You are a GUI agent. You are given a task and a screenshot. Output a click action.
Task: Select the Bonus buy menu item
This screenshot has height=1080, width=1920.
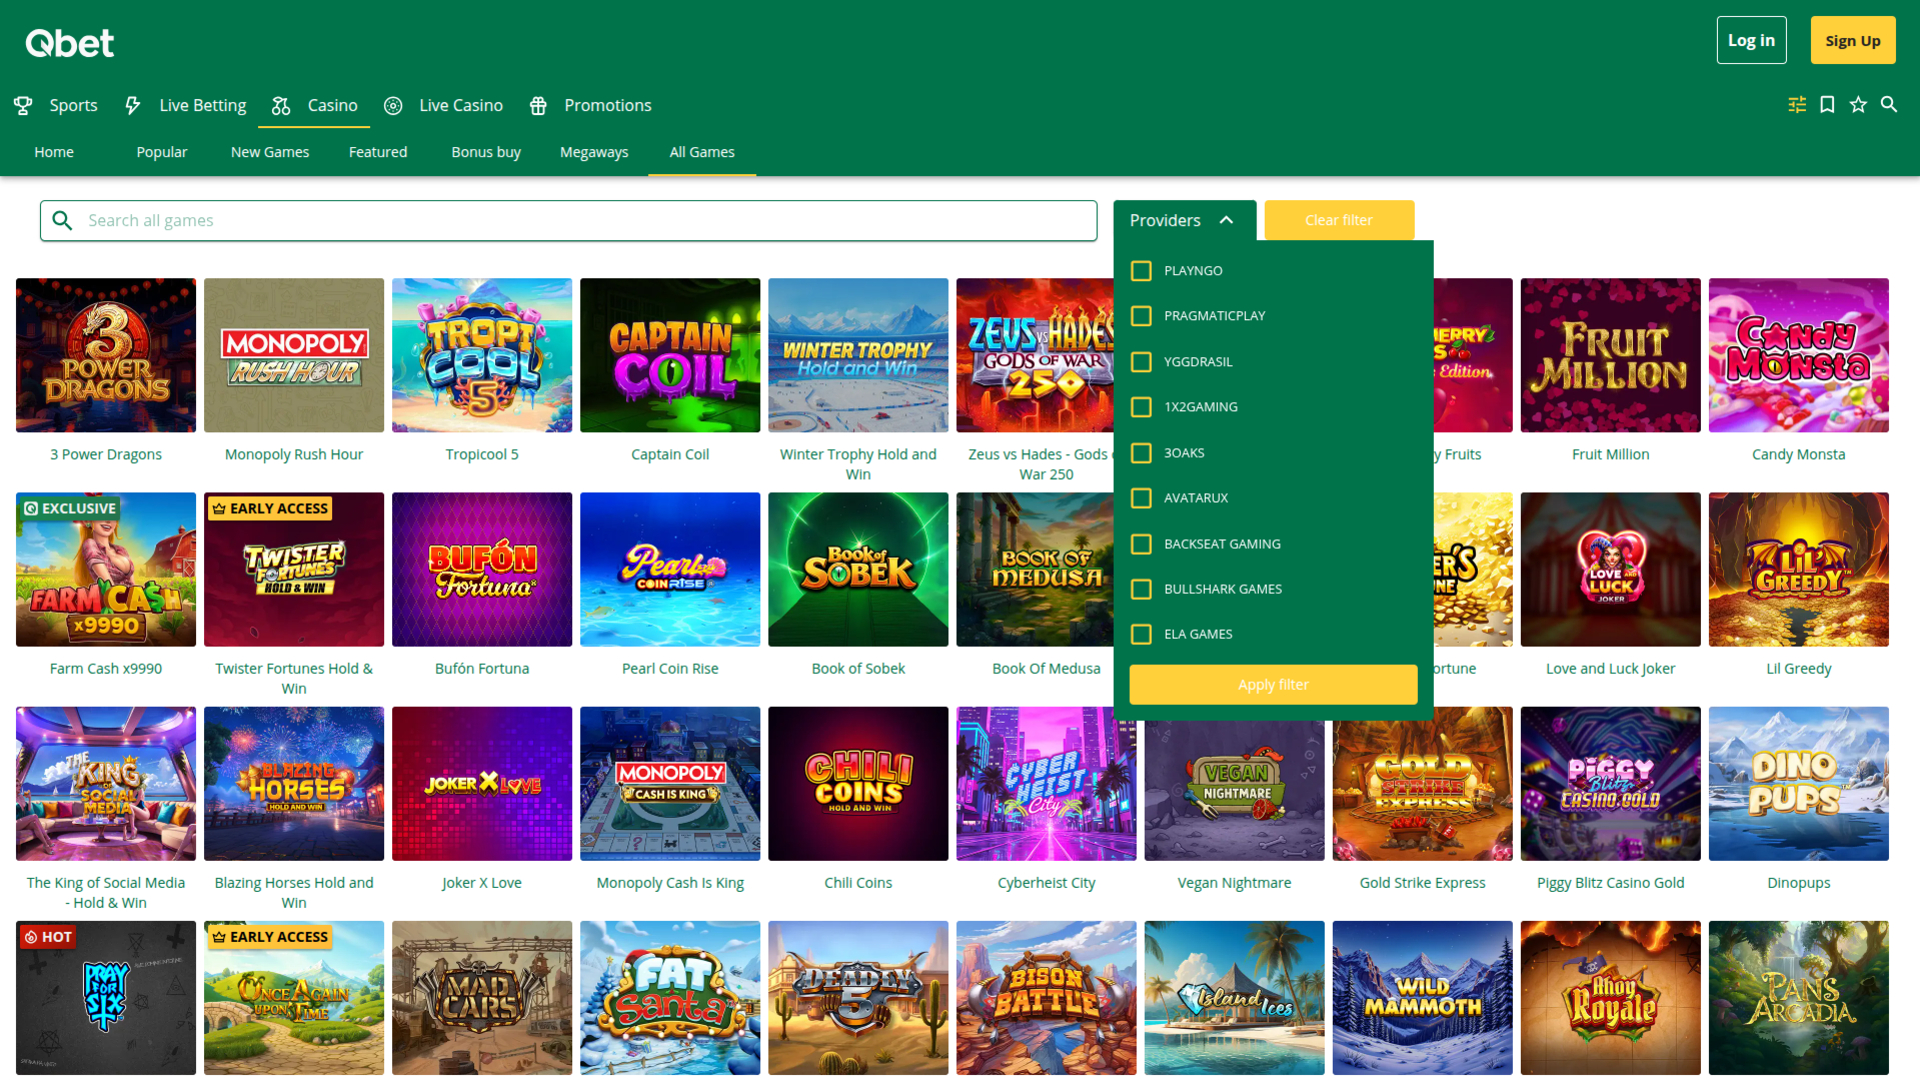click(x=486, y=152)
